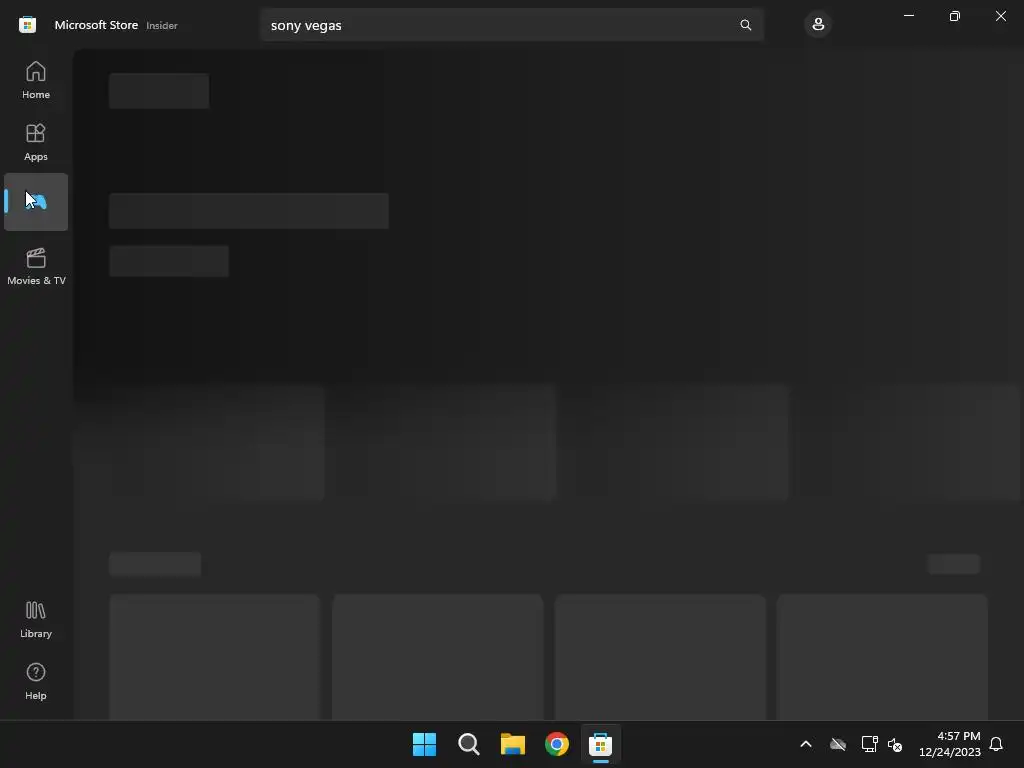Close the Microsoft Store window
The height and width of the screenshot is (768, 1024).
pos(1000,16)
